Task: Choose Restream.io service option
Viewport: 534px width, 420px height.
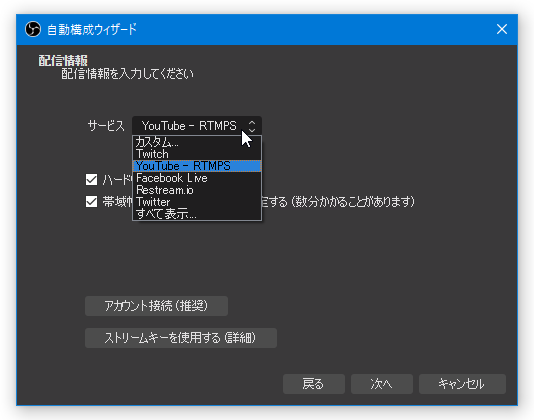Action: [197, 190]
